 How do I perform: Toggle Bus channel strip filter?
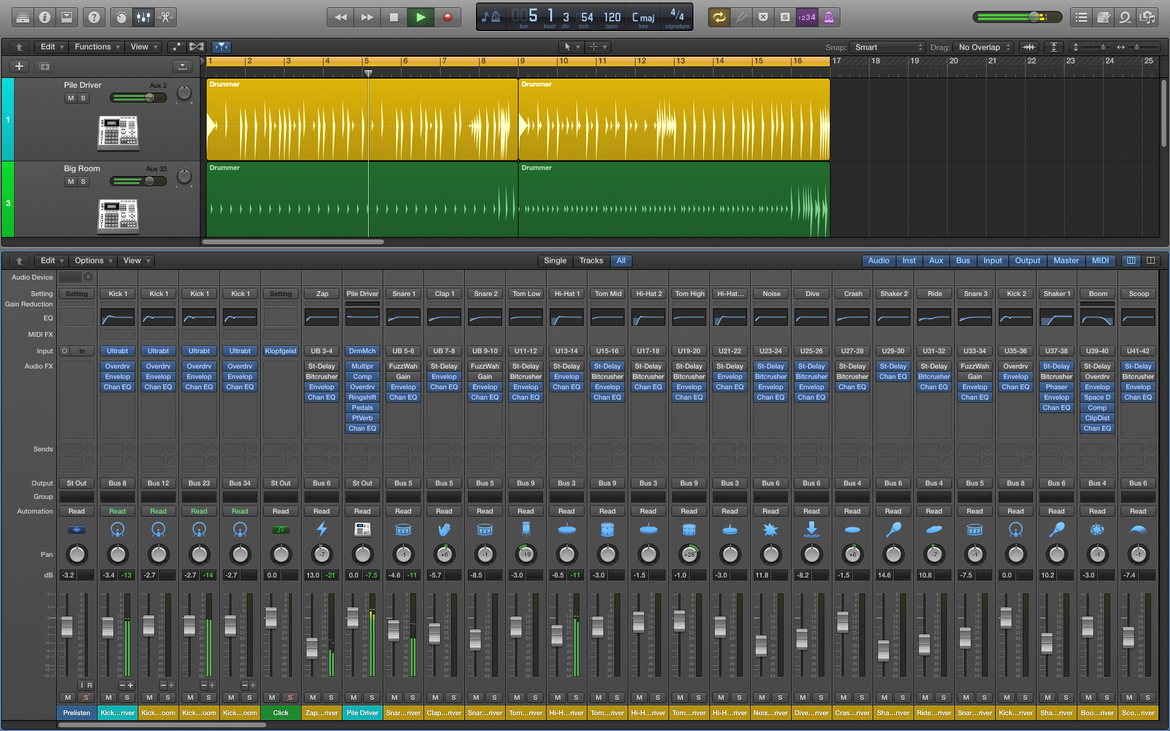963,260
